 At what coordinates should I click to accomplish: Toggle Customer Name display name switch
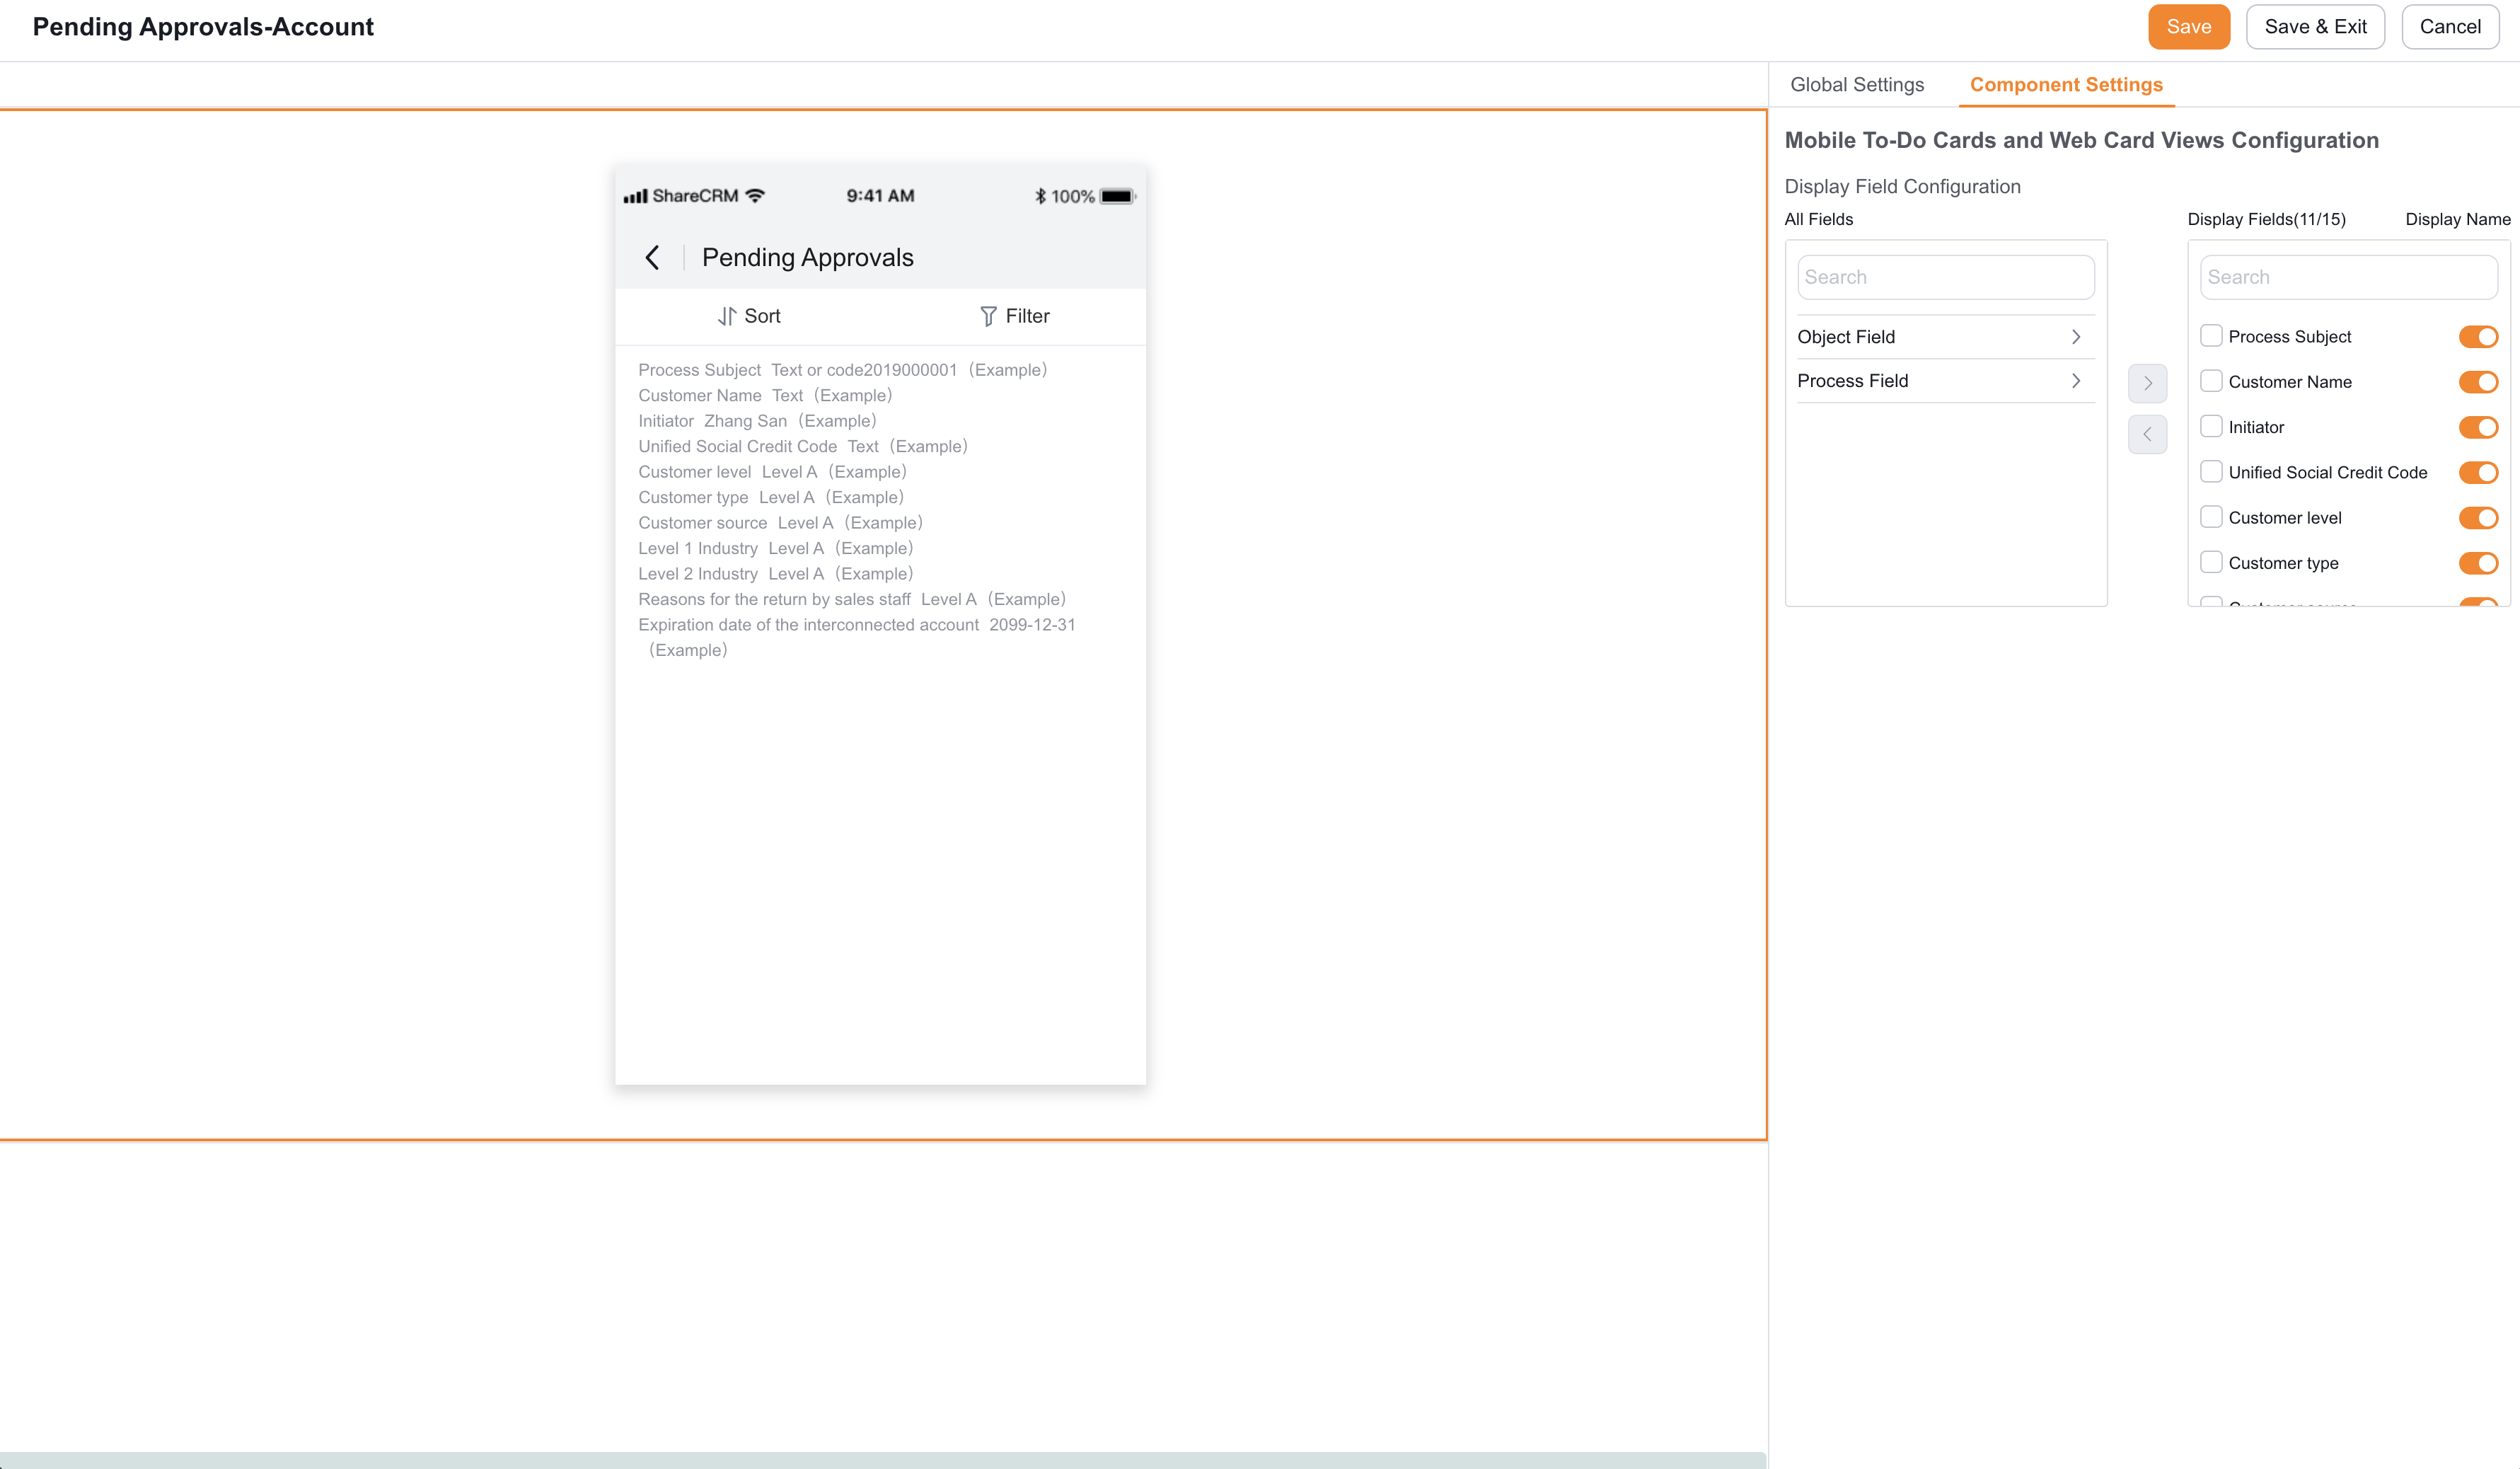[2478, 382]
